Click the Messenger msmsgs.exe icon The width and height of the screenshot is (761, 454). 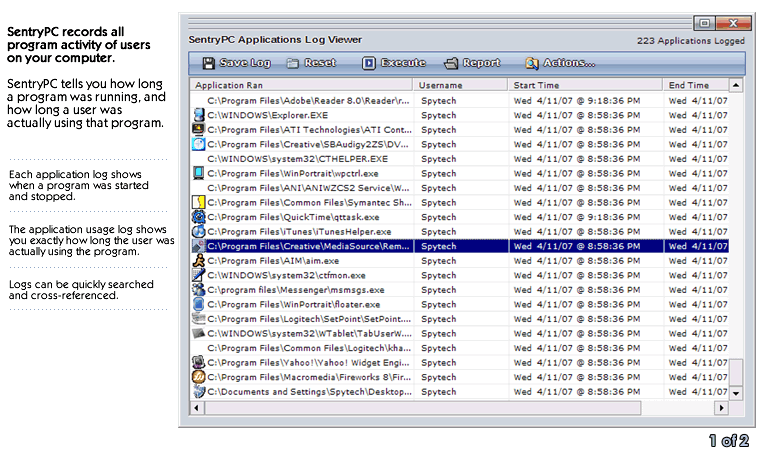[199, 290]
